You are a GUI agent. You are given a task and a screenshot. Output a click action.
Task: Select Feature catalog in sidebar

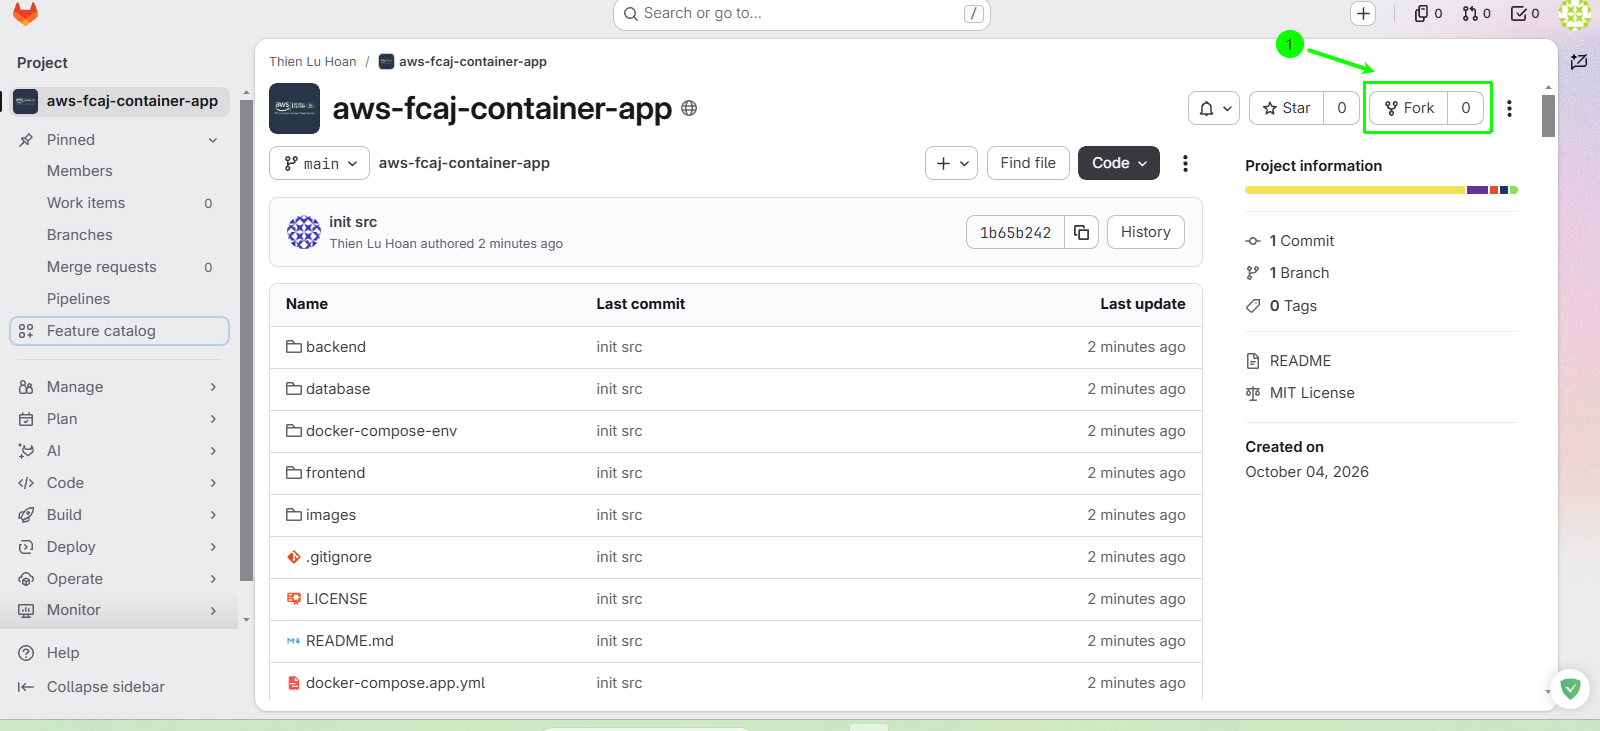tap(119, 331)
